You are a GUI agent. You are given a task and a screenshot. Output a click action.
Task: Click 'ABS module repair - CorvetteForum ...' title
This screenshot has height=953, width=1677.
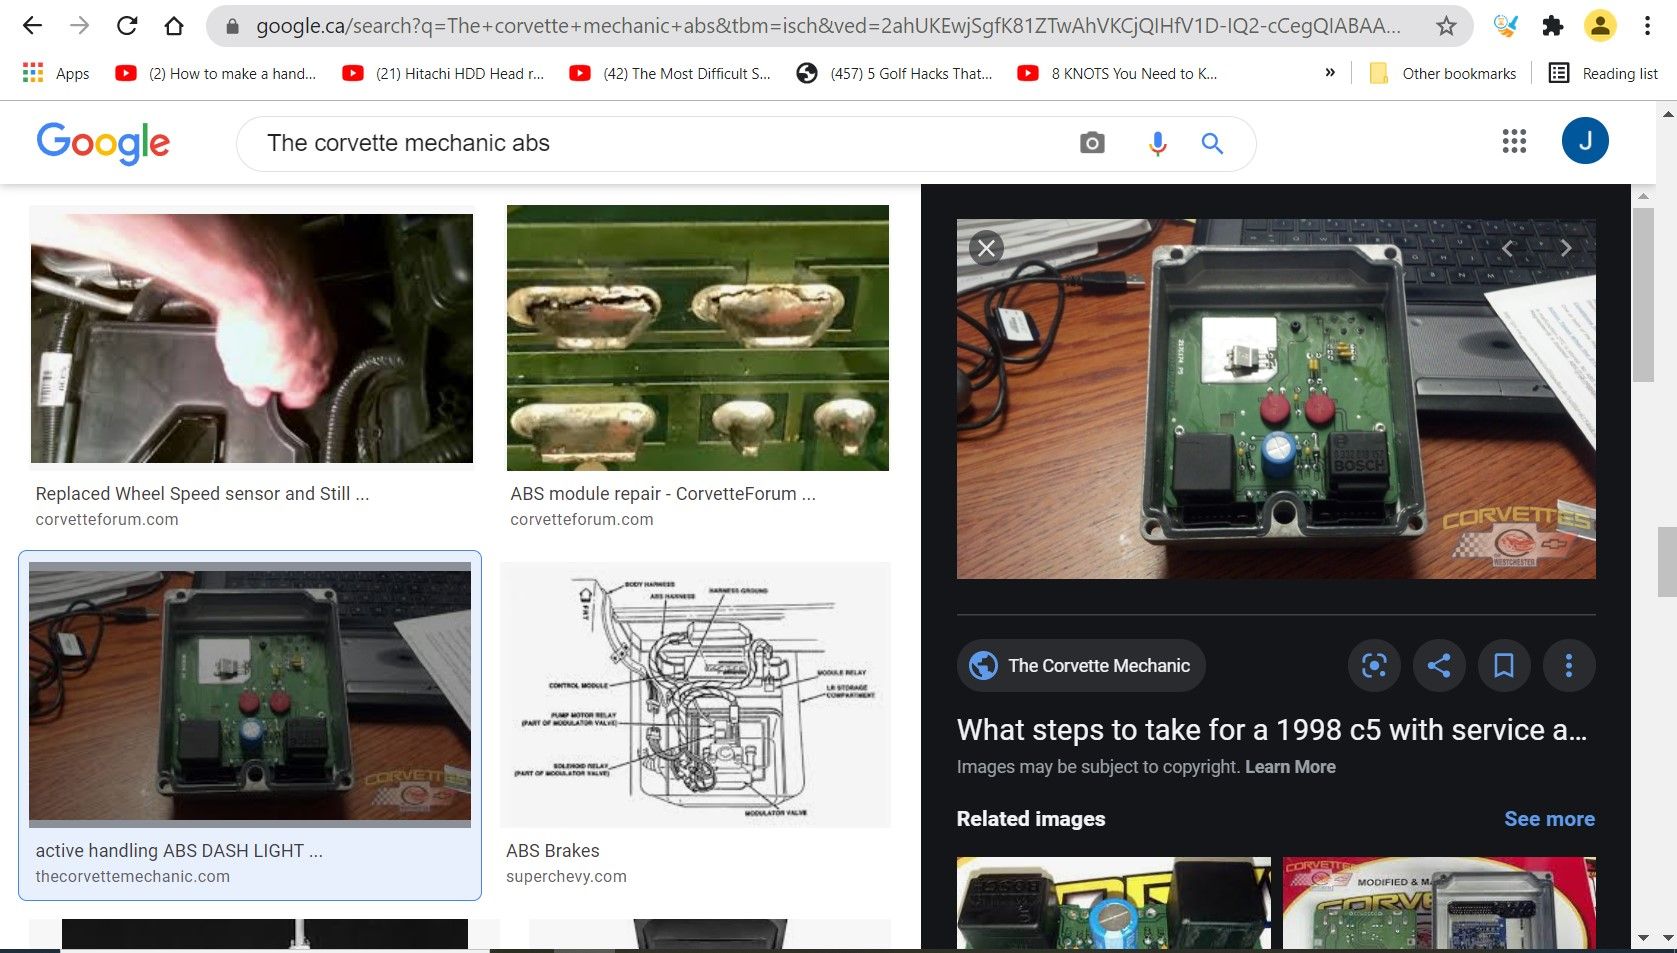(663, 493)
